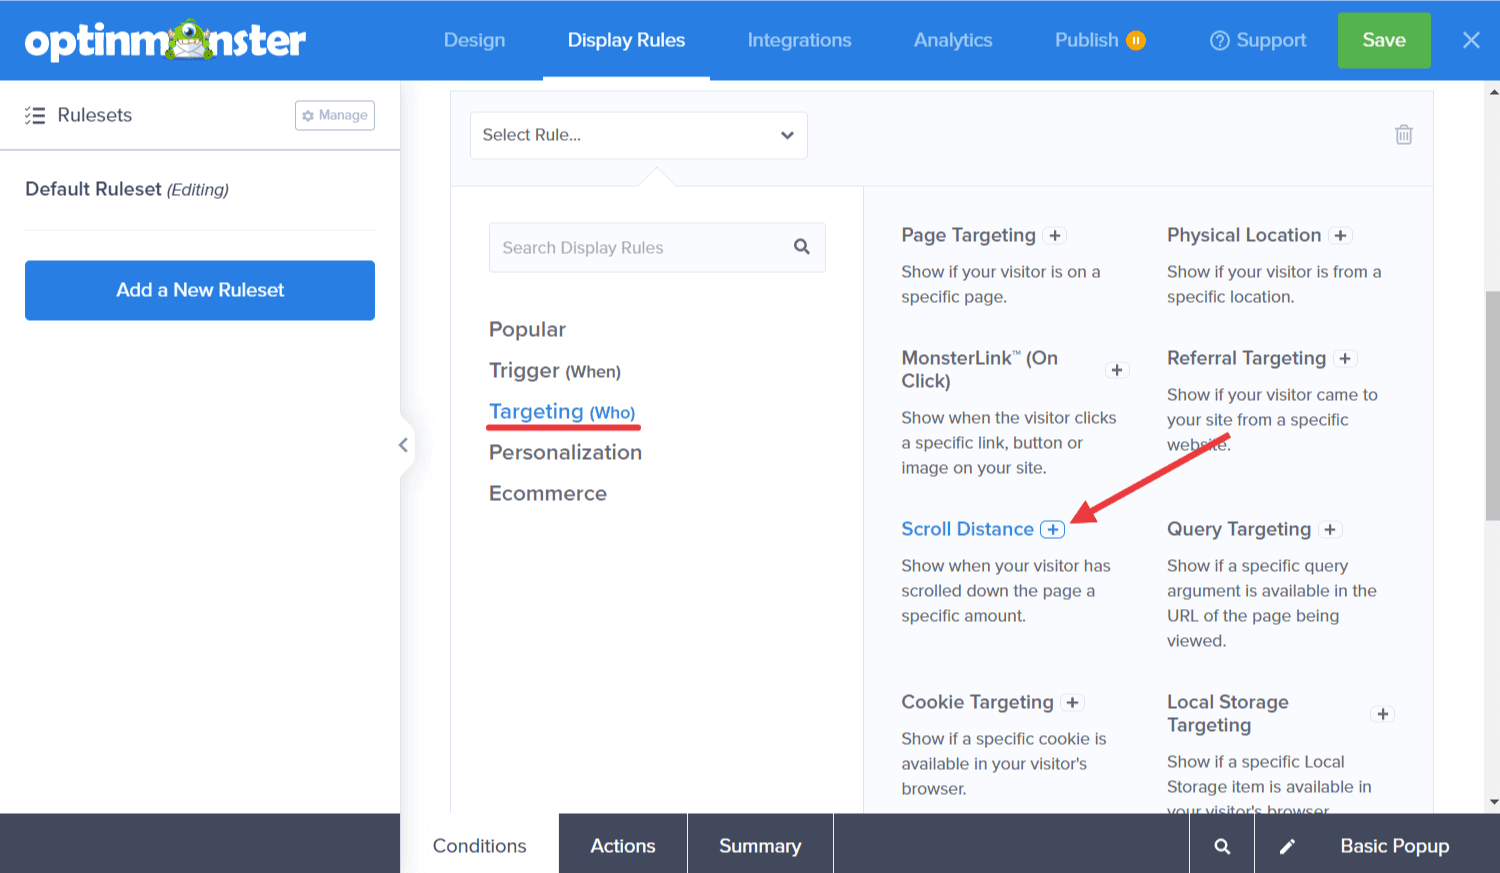The width and height of the screenshot is (1500, 873).
Task: Click the paused status icon beside Publish
Action: coord(1136,41)
